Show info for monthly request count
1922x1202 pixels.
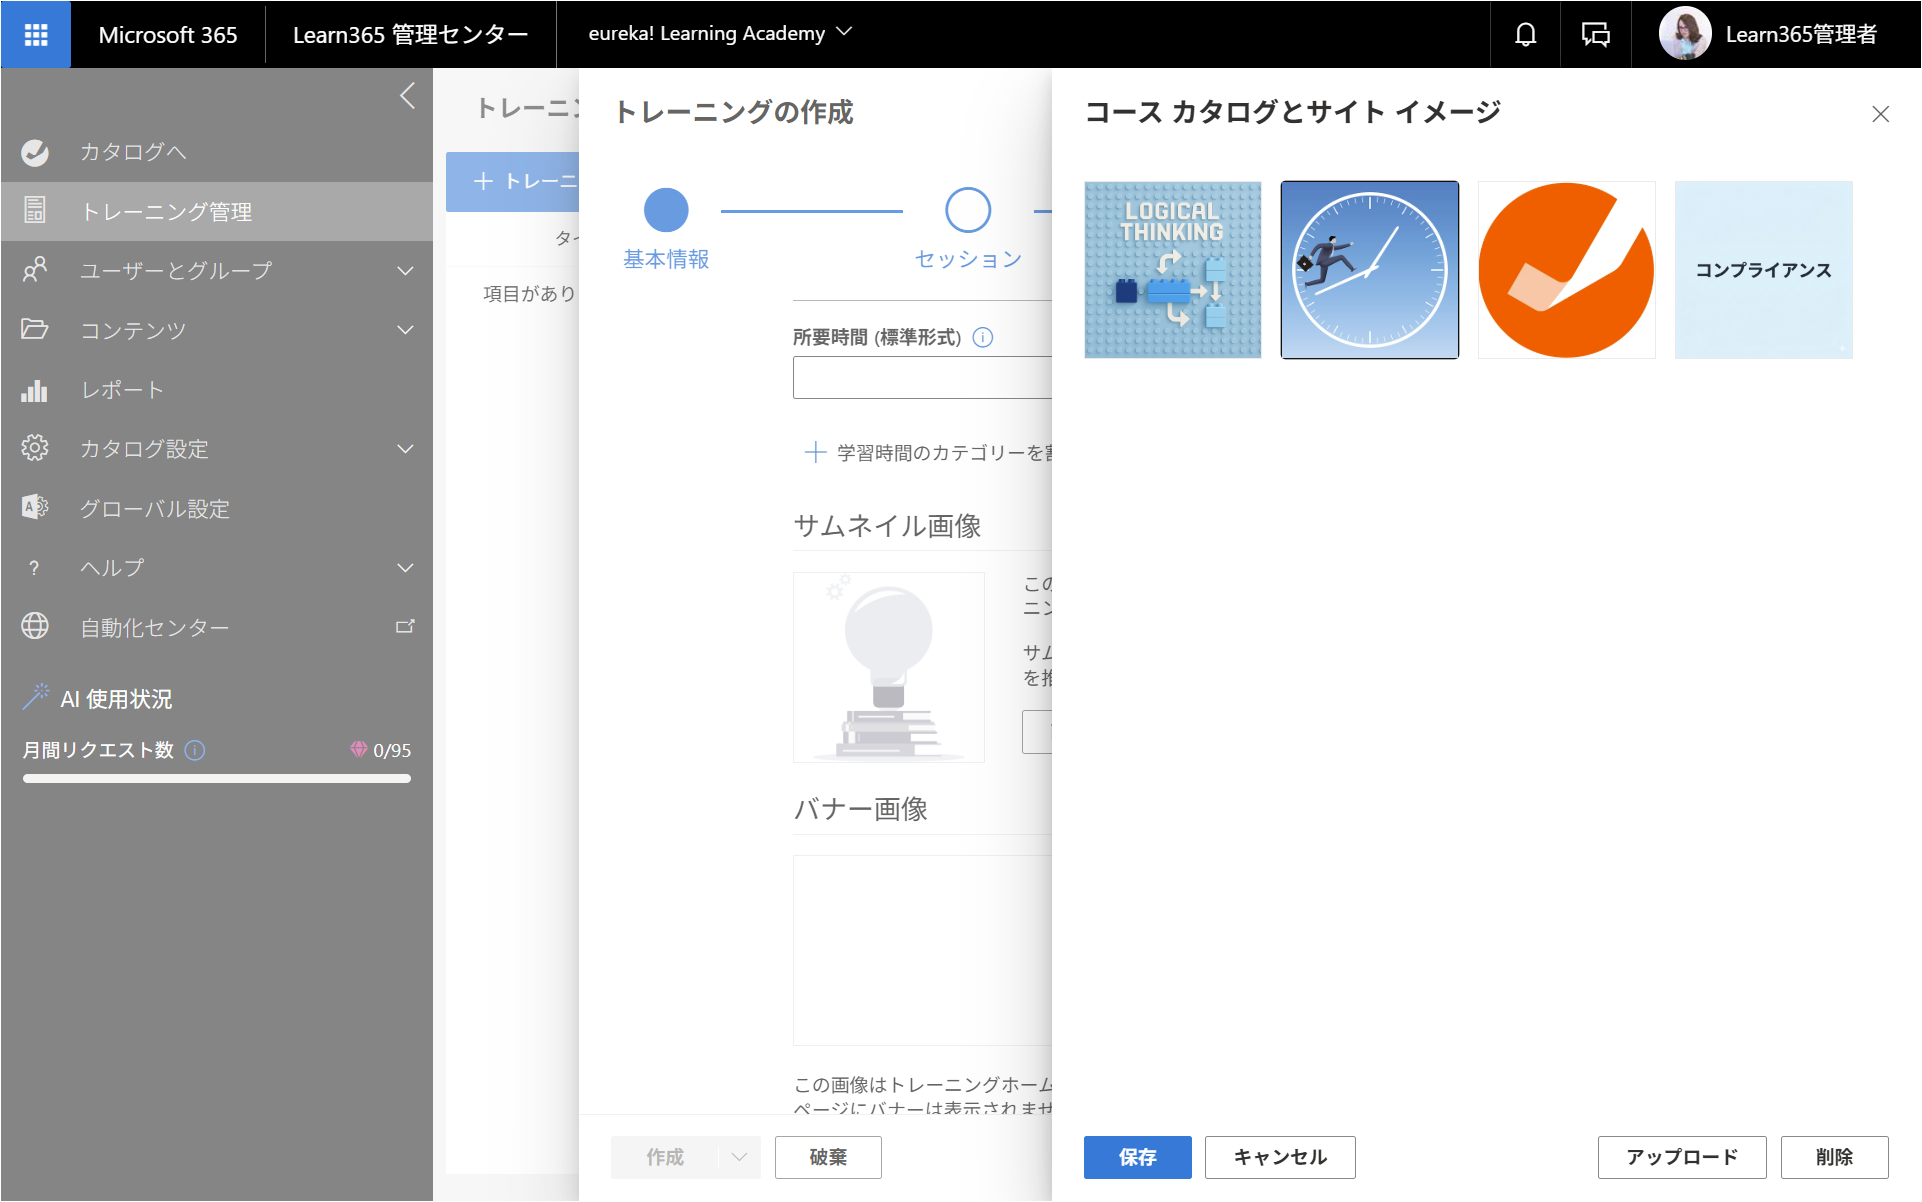195,750
